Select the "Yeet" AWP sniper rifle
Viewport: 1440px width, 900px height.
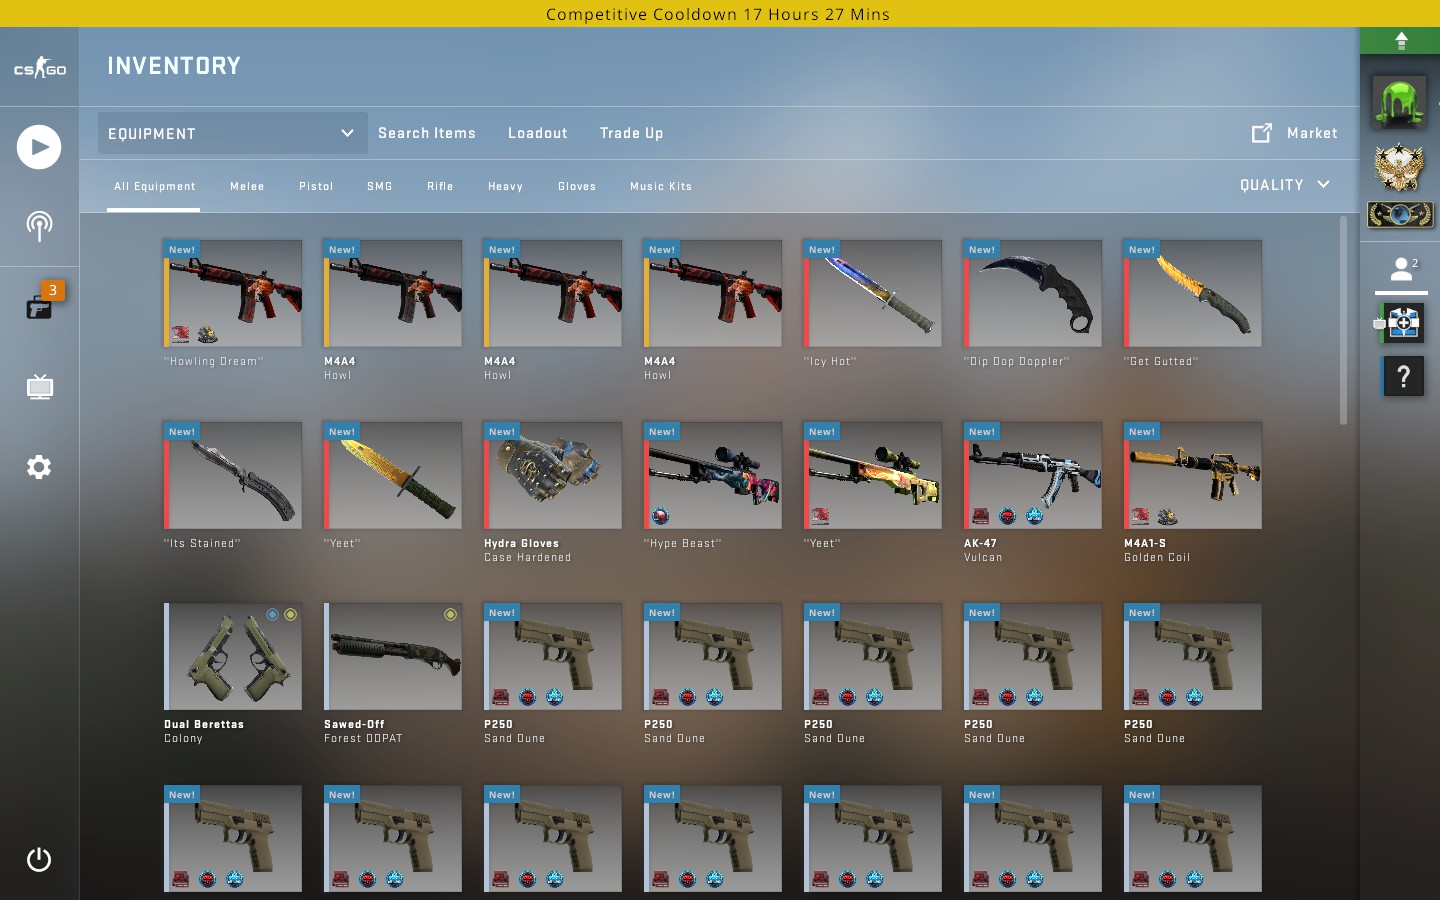pos(873,475)
